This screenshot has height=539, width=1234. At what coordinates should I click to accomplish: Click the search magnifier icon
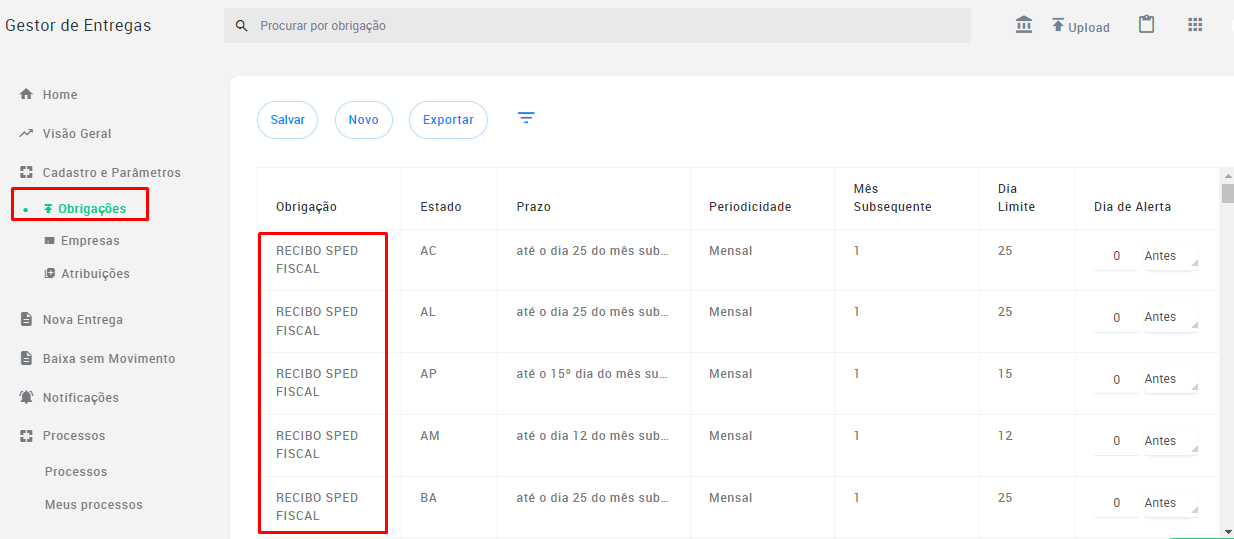coord(241,26)
